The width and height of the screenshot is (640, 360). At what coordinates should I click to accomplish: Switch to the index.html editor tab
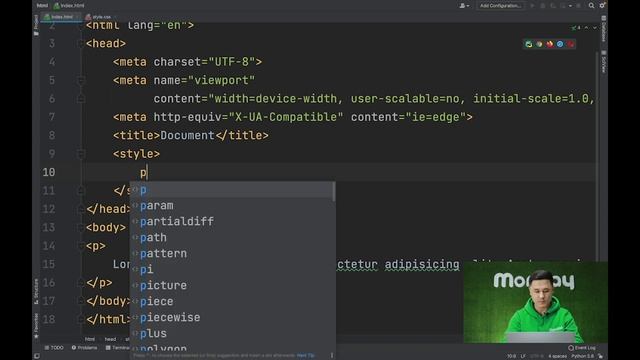coord(61,17)
